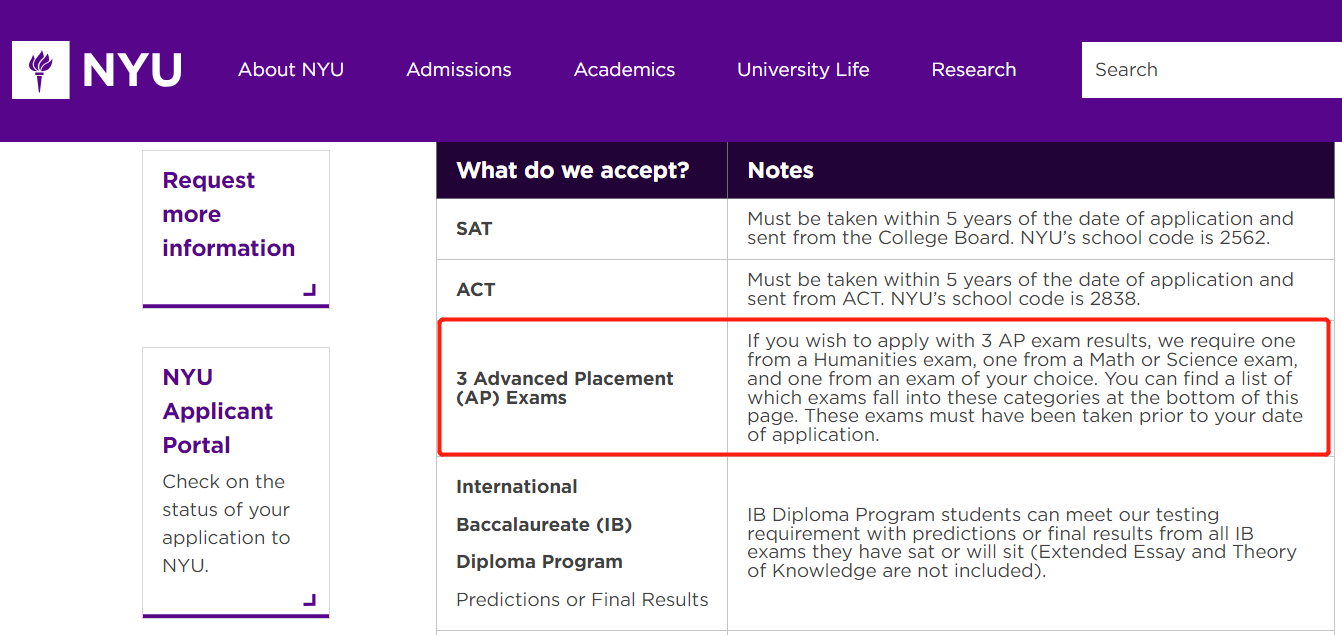Click the NYU torch logo icon
Screen dimensions: 1342x635
pos(41,70)
